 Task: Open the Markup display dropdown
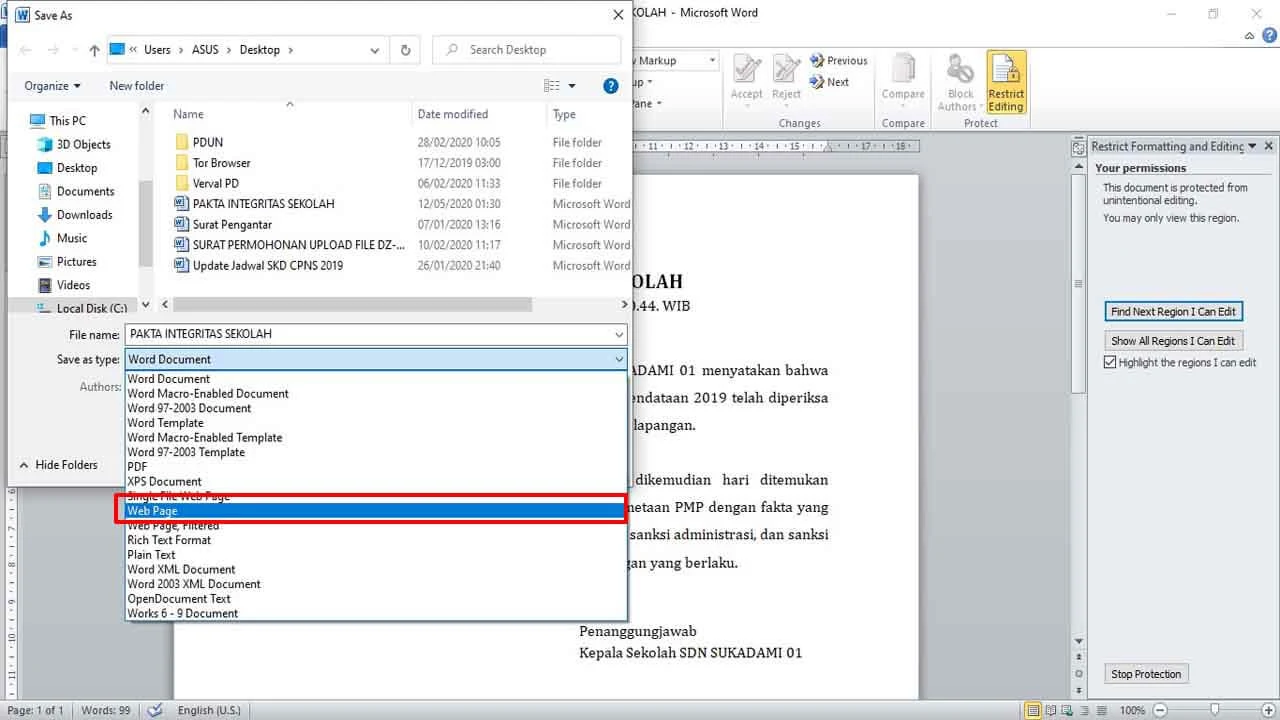[x=712, y=61]
